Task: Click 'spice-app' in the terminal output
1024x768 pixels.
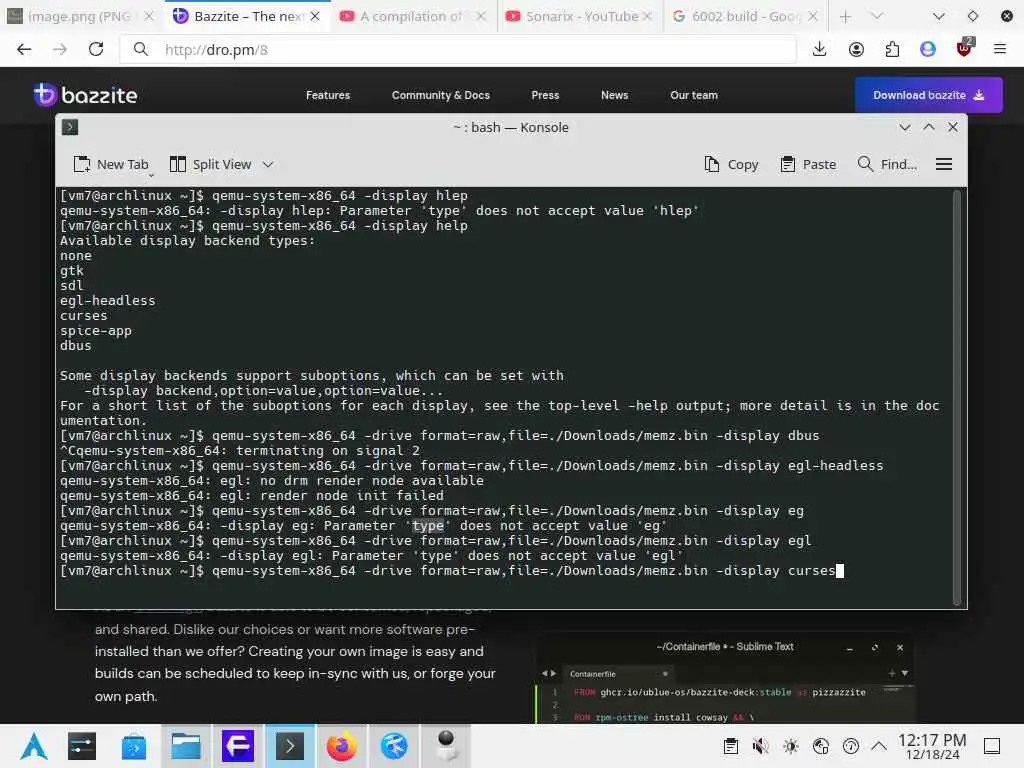Action: 96,330
